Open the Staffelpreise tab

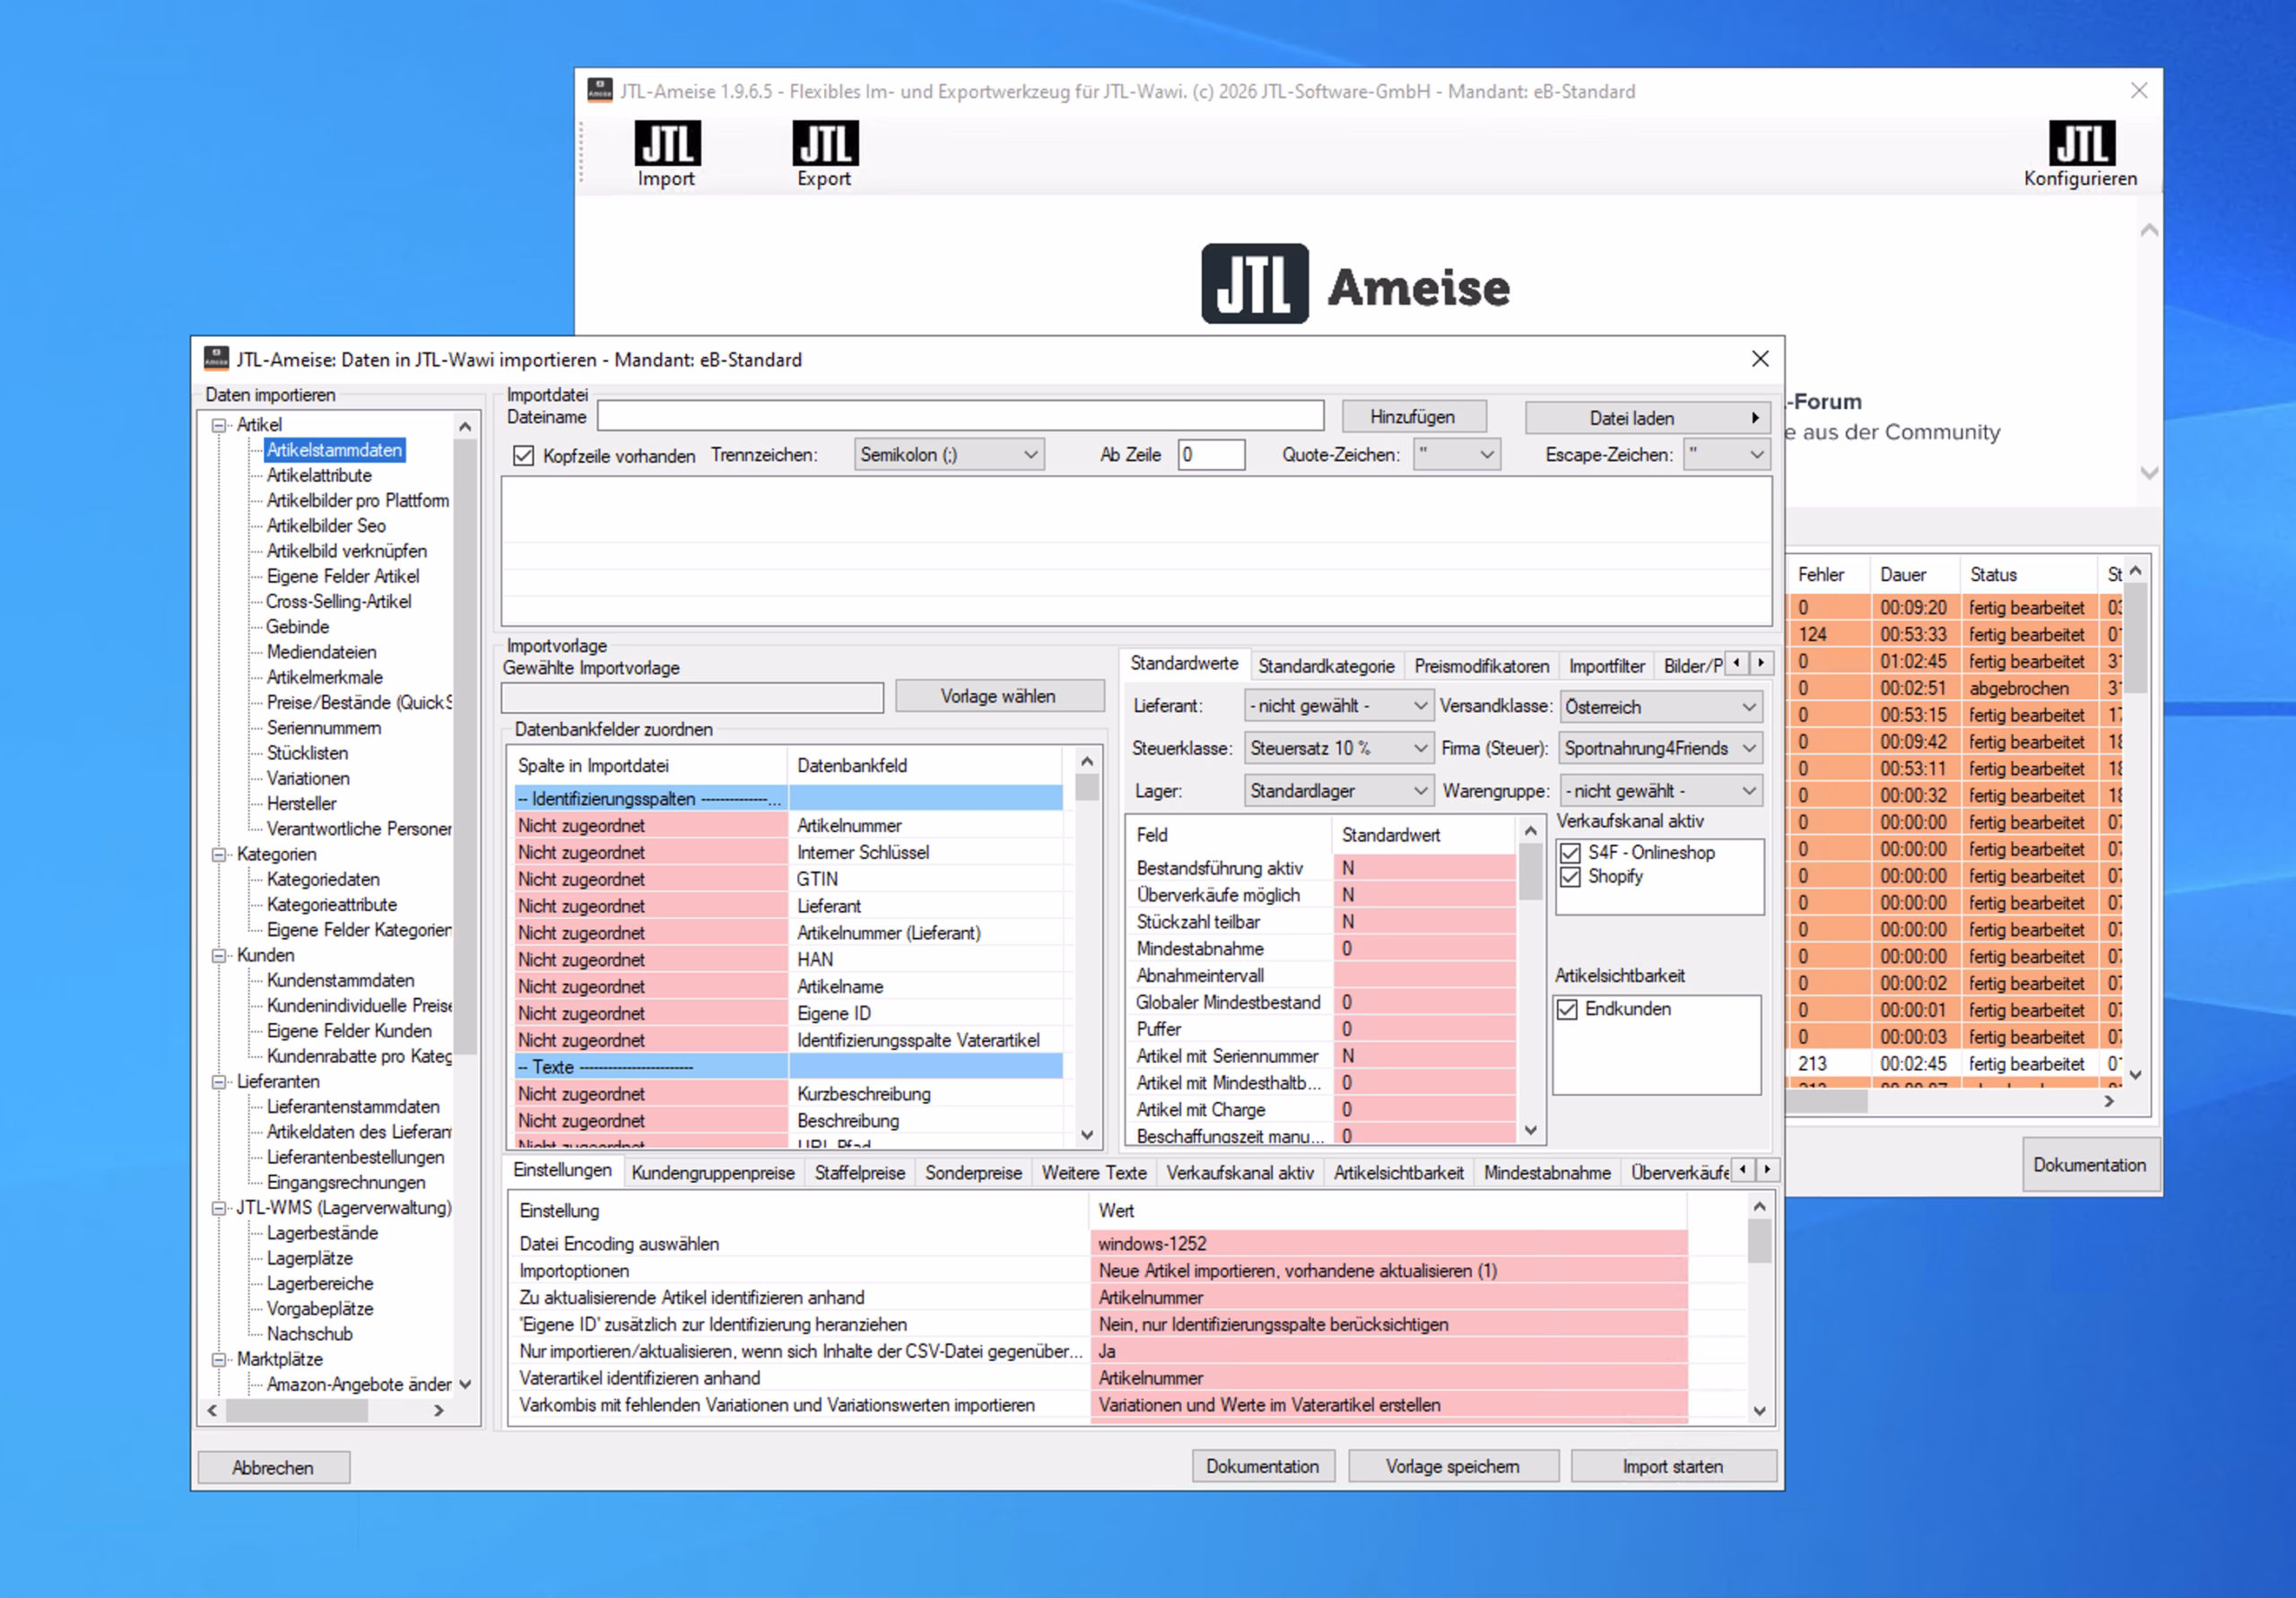[x=859, y=1173]
